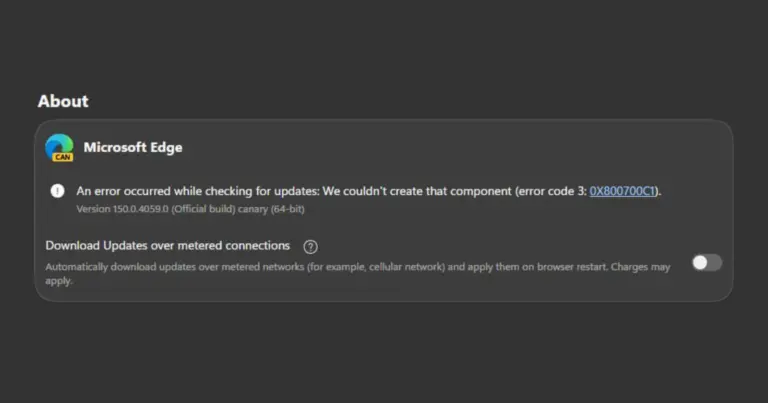The width and height of the screenshot is (768, 403).
Task: Toggle Download Updates over metered connections switch
Action: 707,263
